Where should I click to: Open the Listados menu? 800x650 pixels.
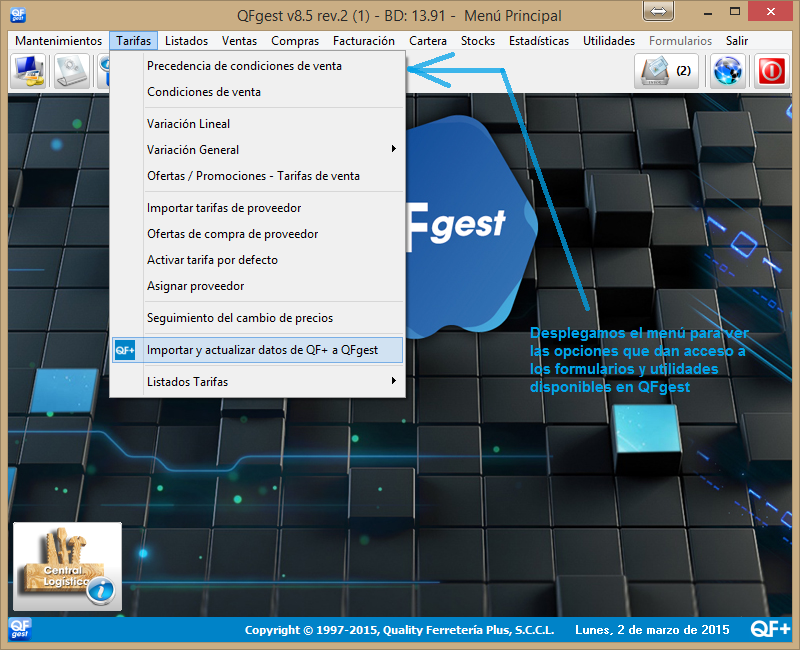click(186, 41)
